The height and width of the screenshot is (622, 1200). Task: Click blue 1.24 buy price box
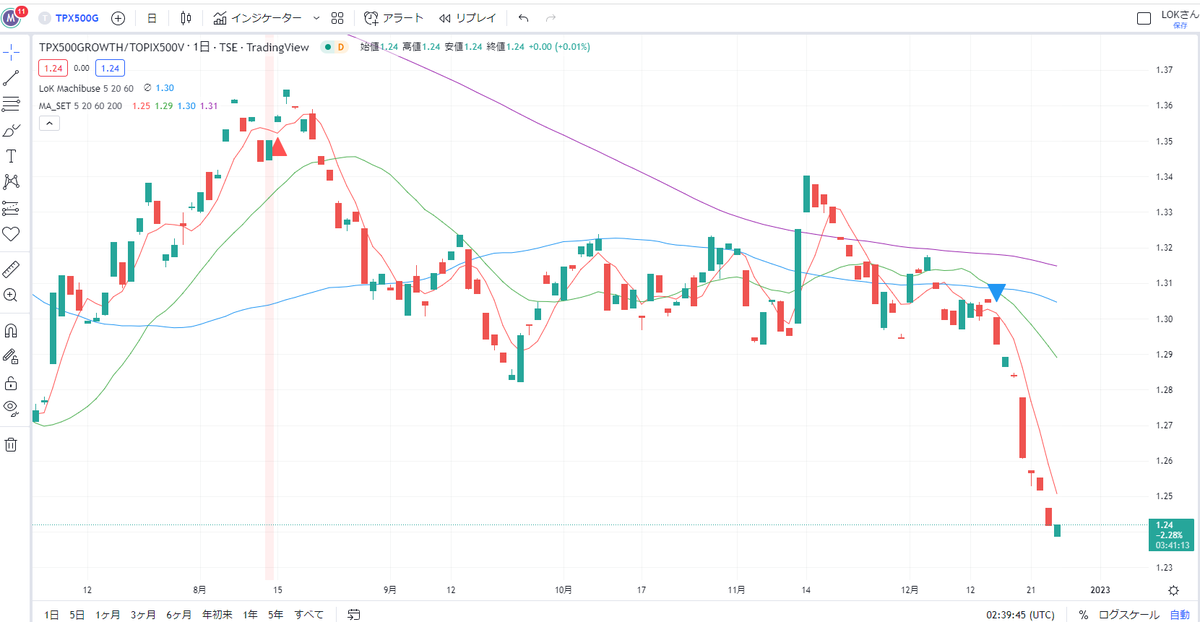coord(110,68)
